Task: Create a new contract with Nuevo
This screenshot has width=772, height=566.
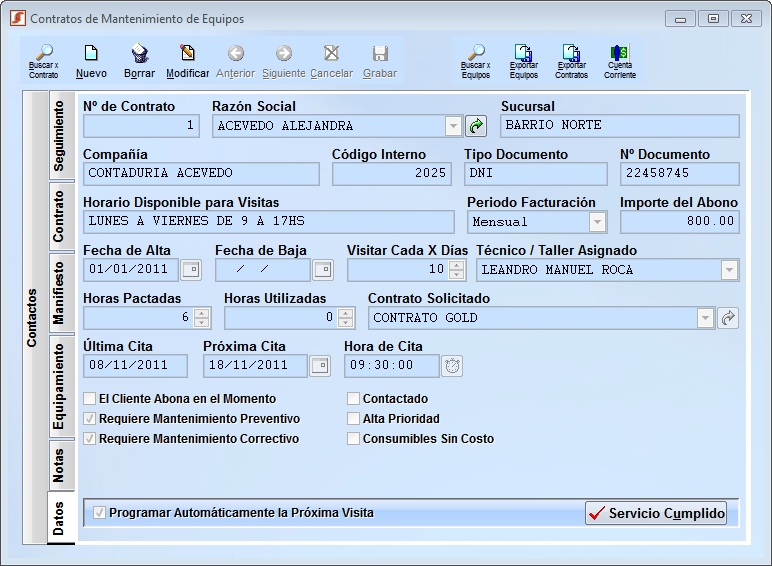Action: coord(91,61)
